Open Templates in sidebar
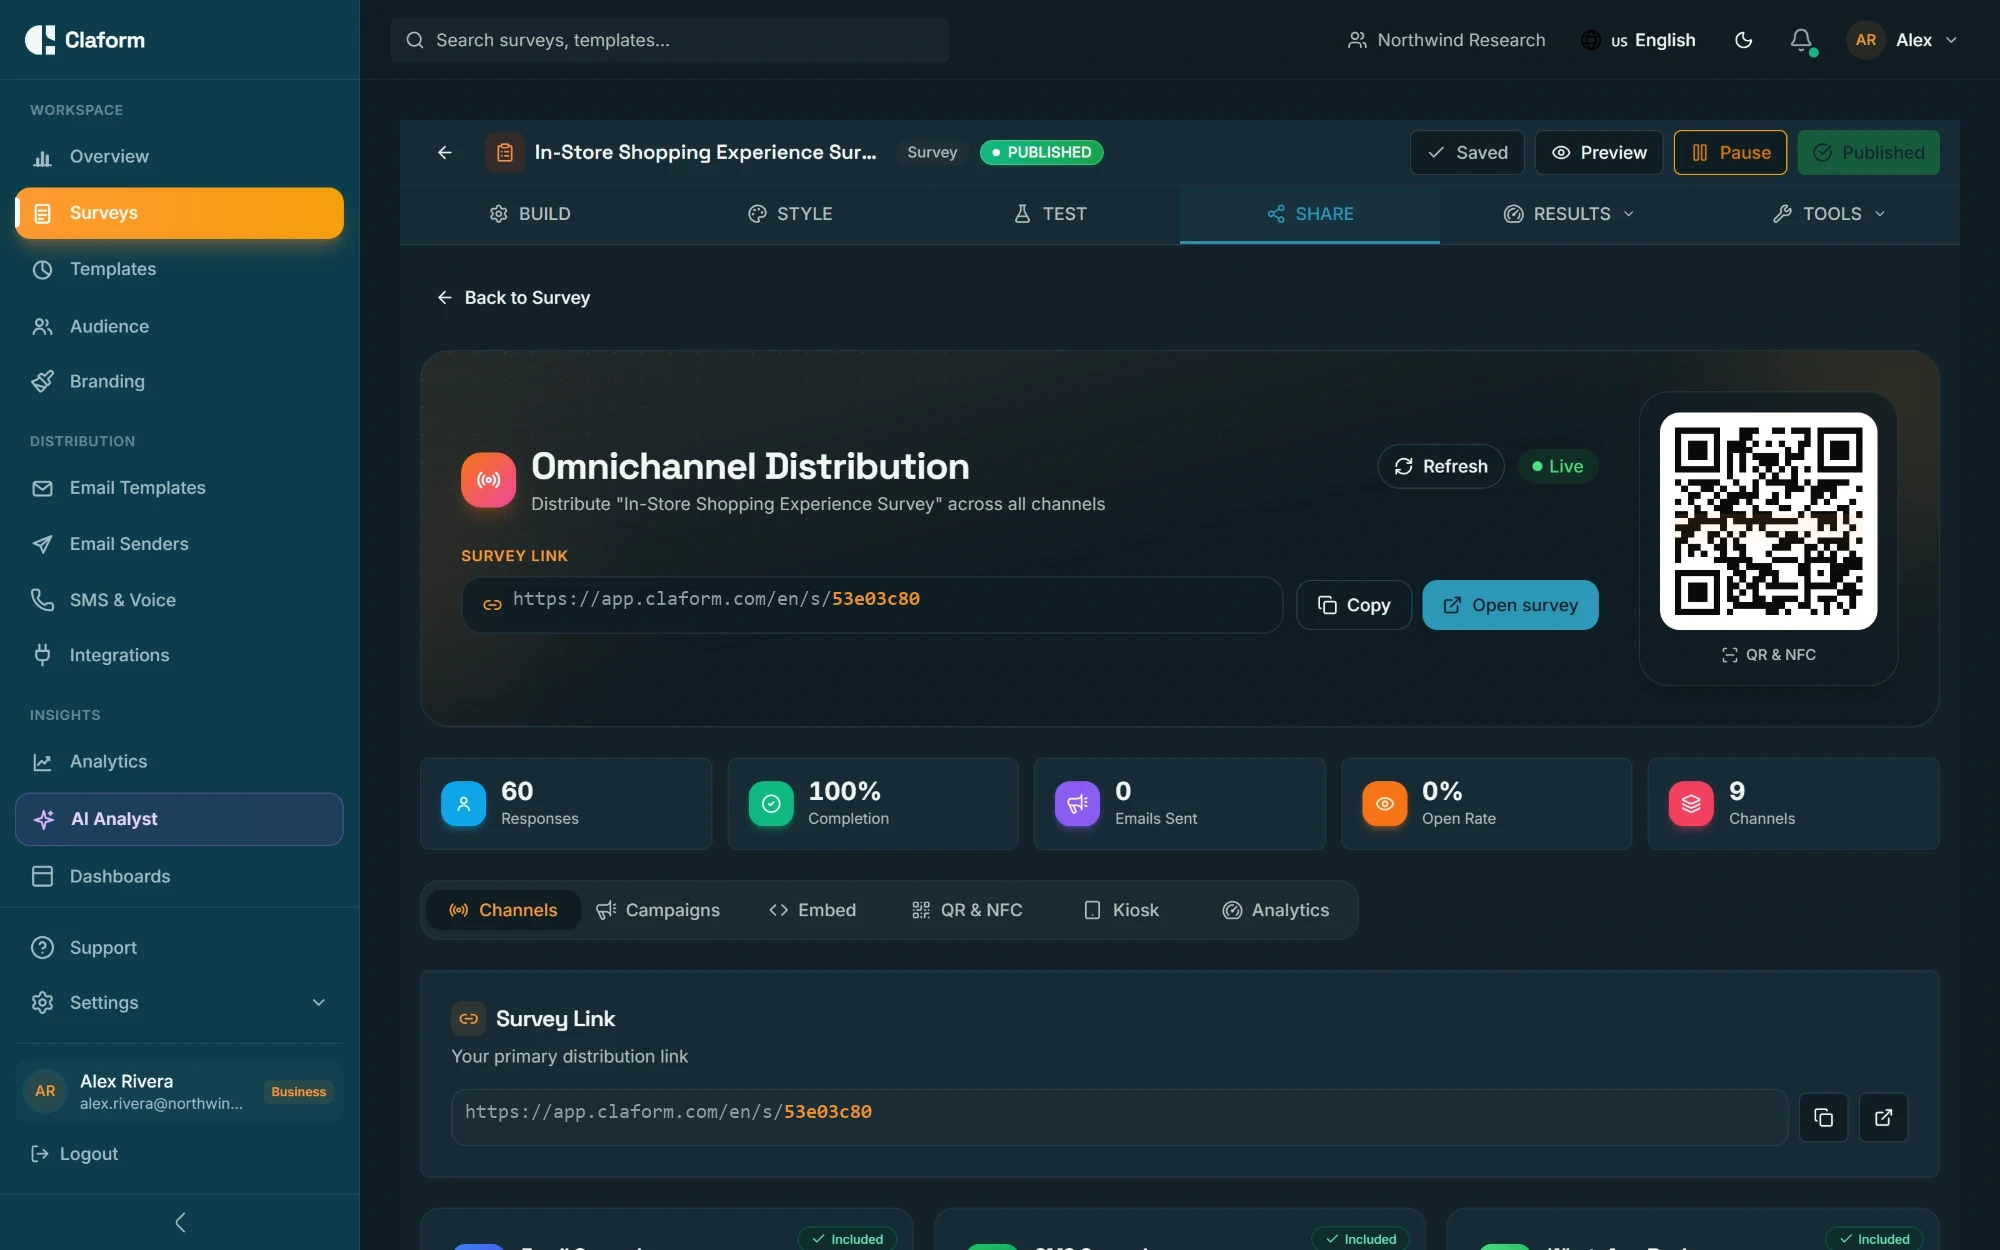 click(x=179, y=269)
